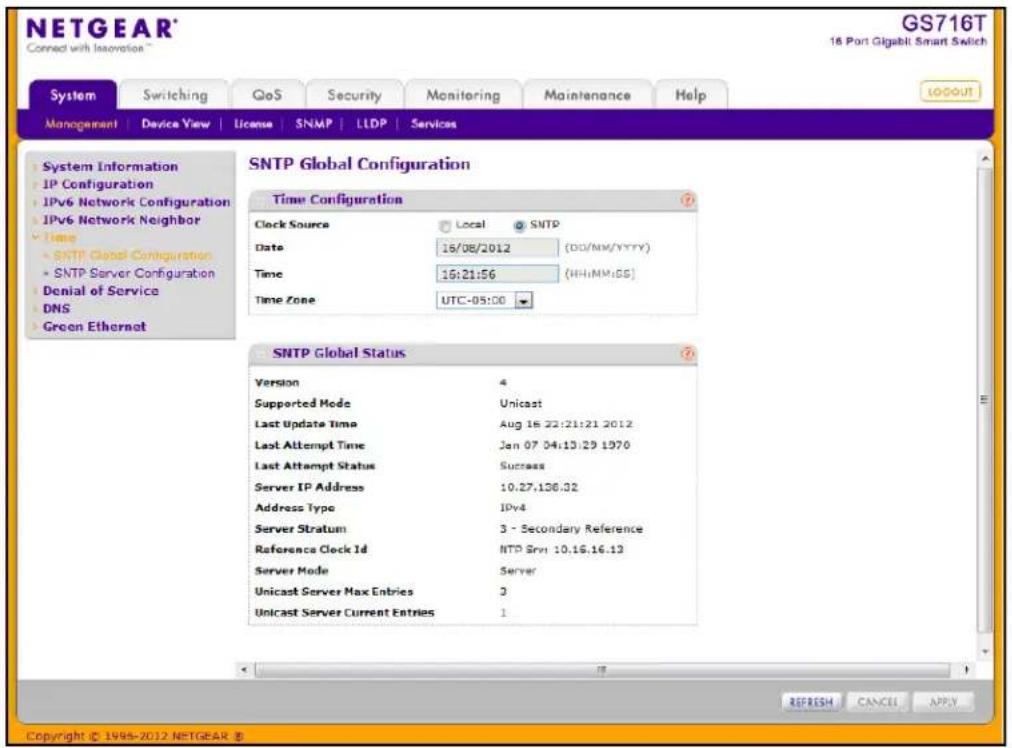Image resolution: width=1012 pixels, height=748 pixels.
Task: Click the APPLY button
Action: pos(943,702)
